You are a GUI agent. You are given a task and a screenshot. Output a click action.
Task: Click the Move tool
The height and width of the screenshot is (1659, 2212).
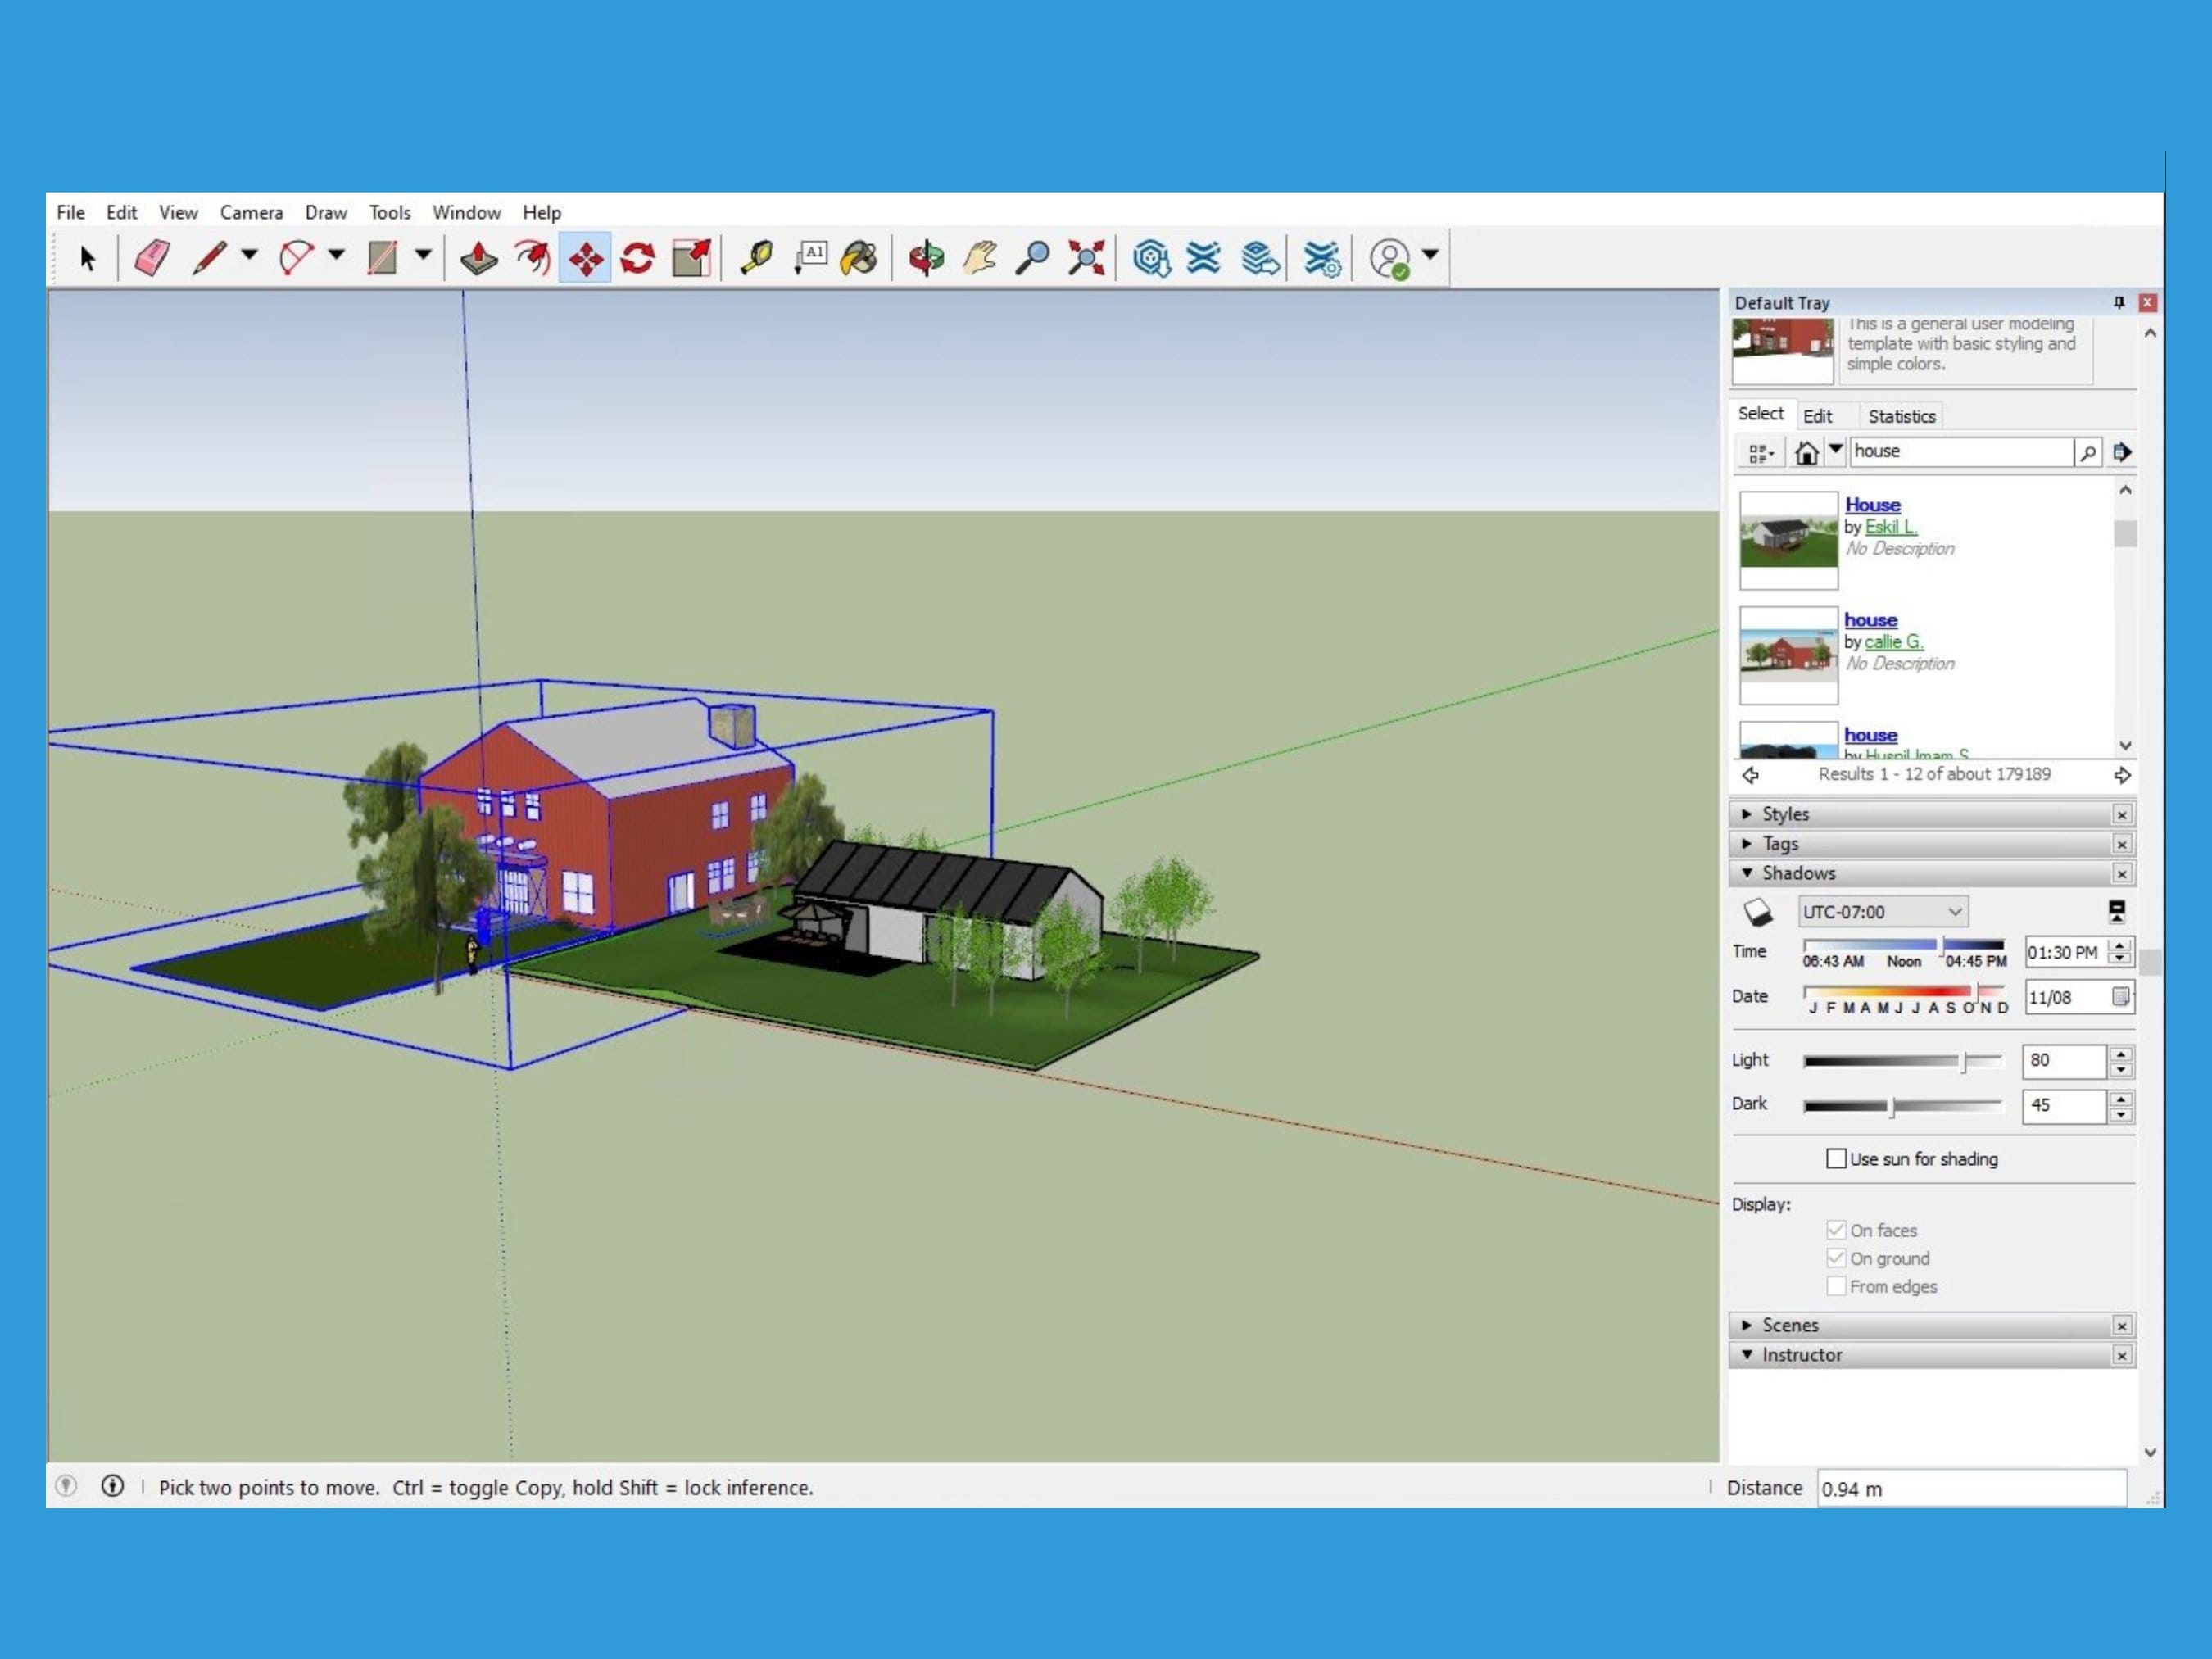(x=585, y=258)
